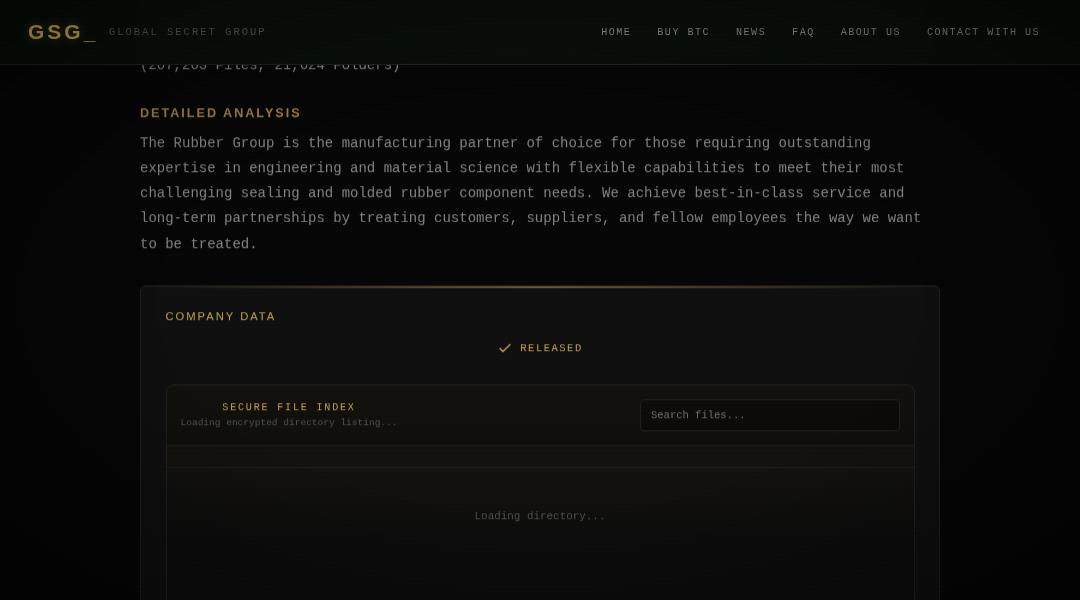This screenshot has height=600, width=1080.
Task: Open the HOME page link
Action: (616, 32)
